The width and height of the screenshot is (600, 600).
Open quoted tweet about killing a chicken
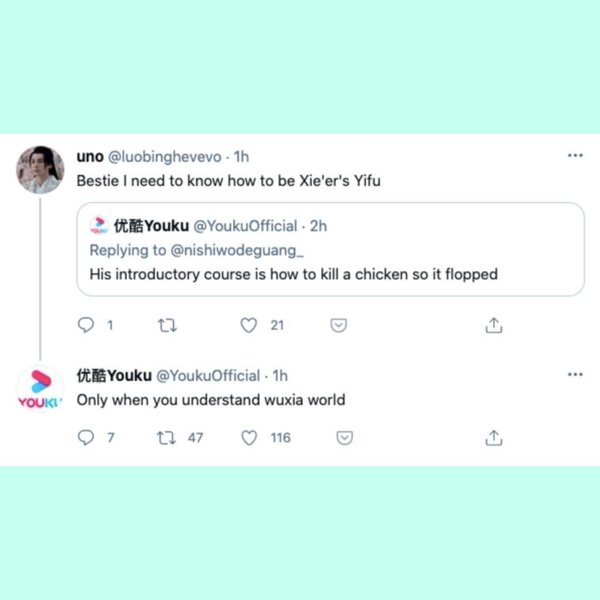330,249
